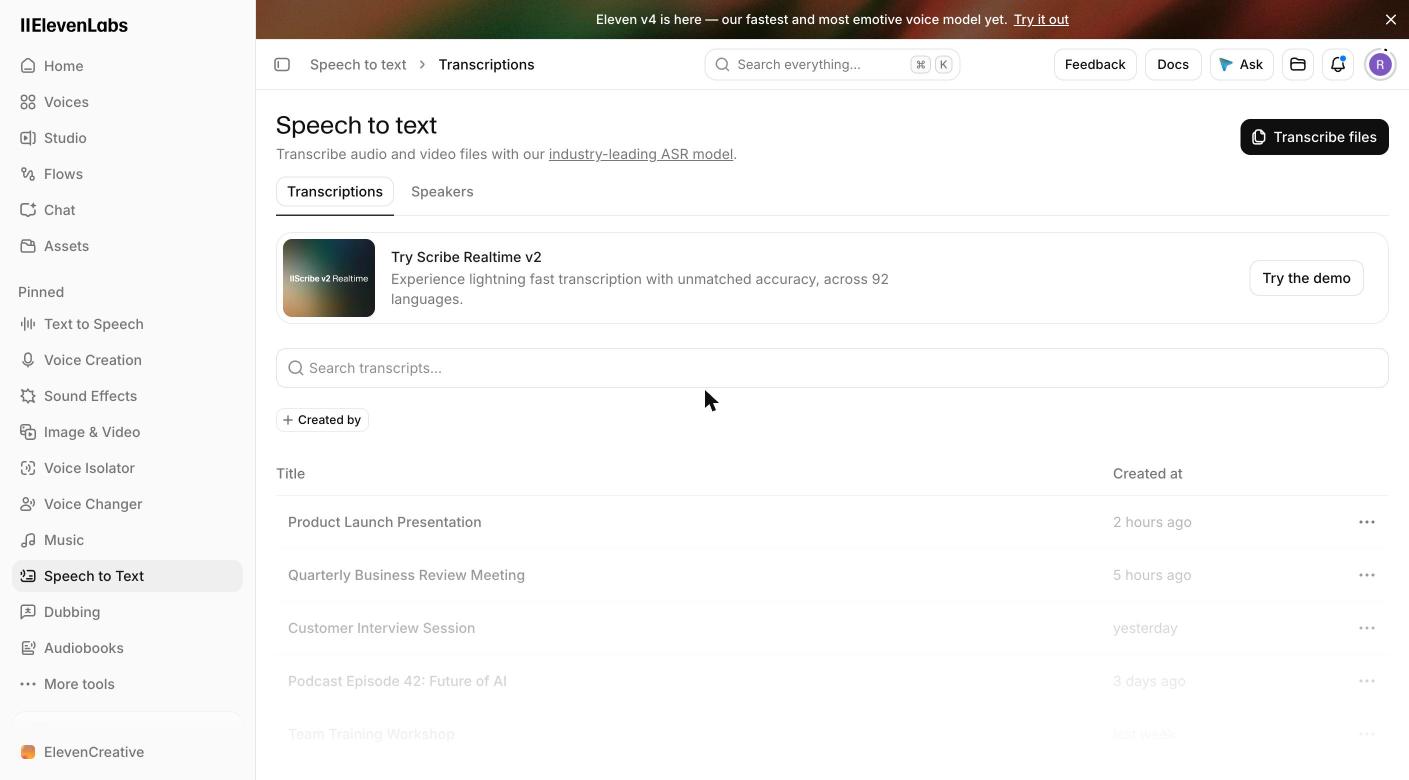Open Audiobooks tool

[127, 648]
